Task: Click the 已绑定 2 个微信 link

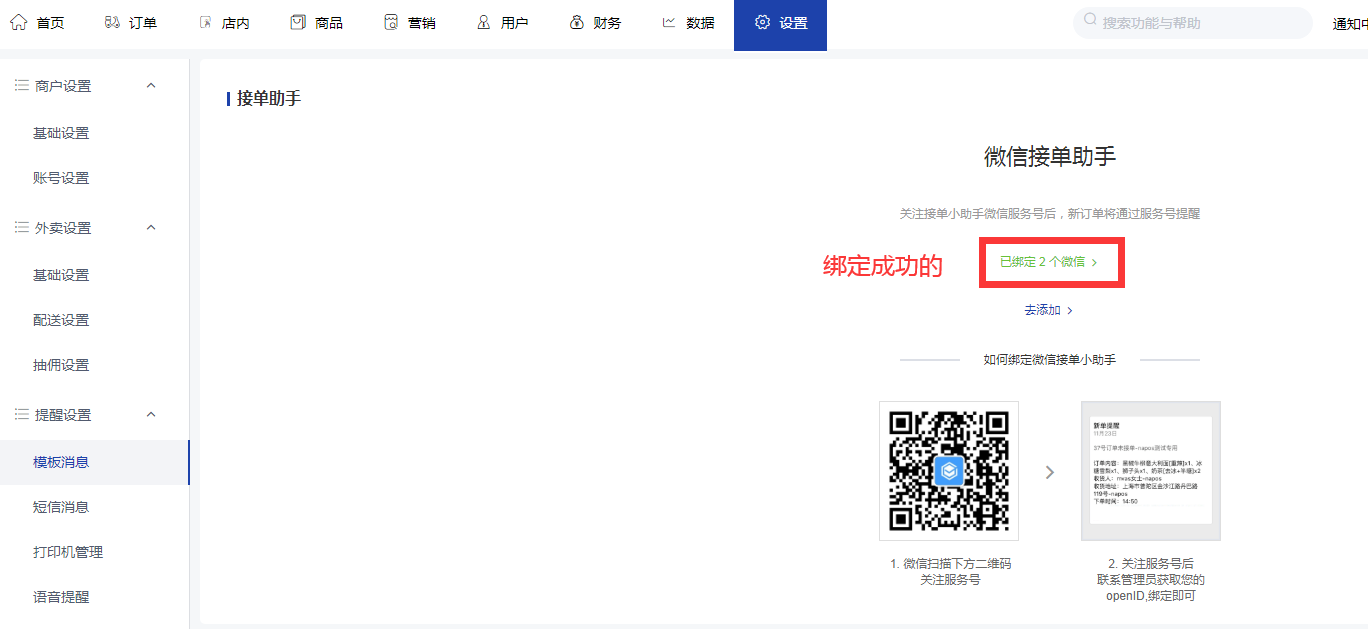Action: (1042, 262)
